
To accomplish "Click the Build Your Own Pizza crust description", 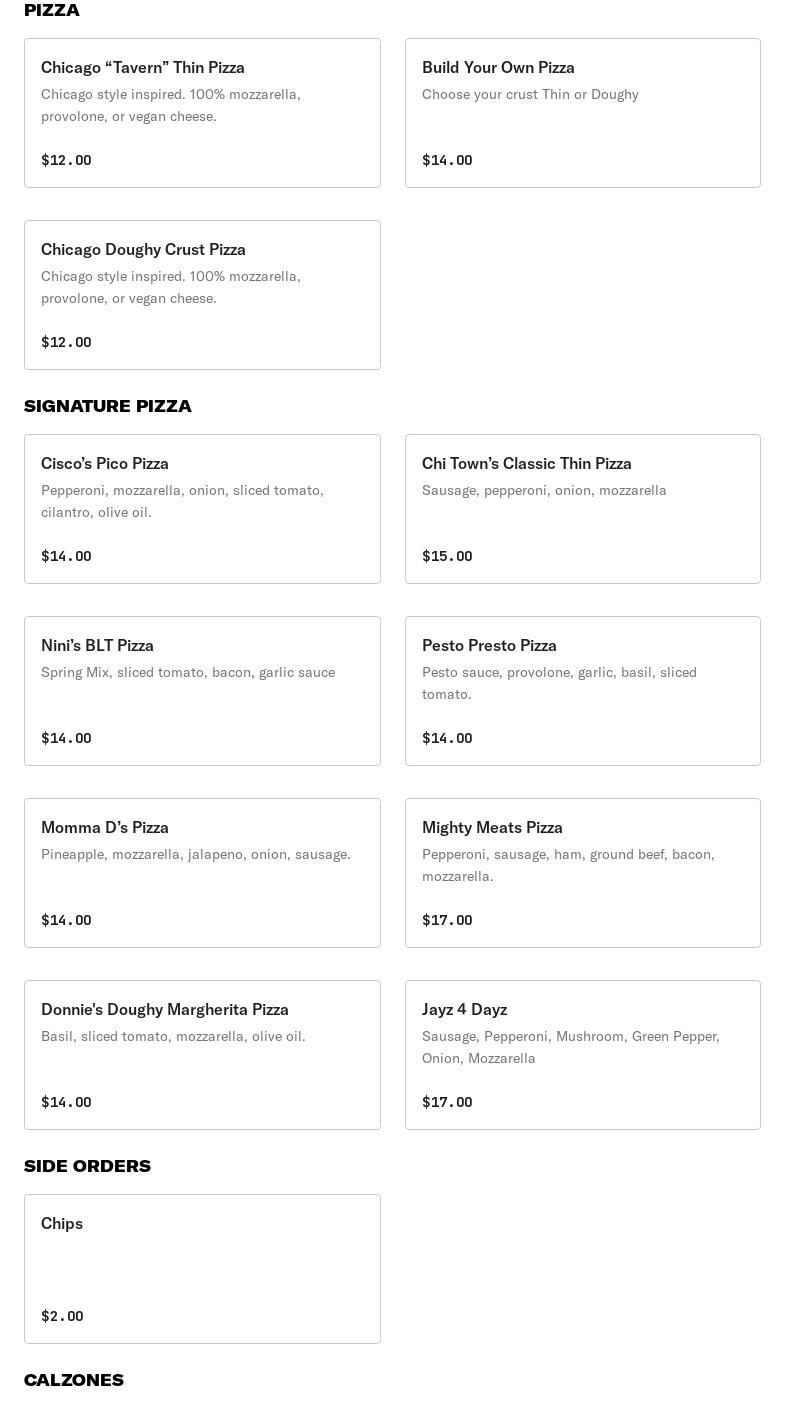I will (x=530, y=94).
